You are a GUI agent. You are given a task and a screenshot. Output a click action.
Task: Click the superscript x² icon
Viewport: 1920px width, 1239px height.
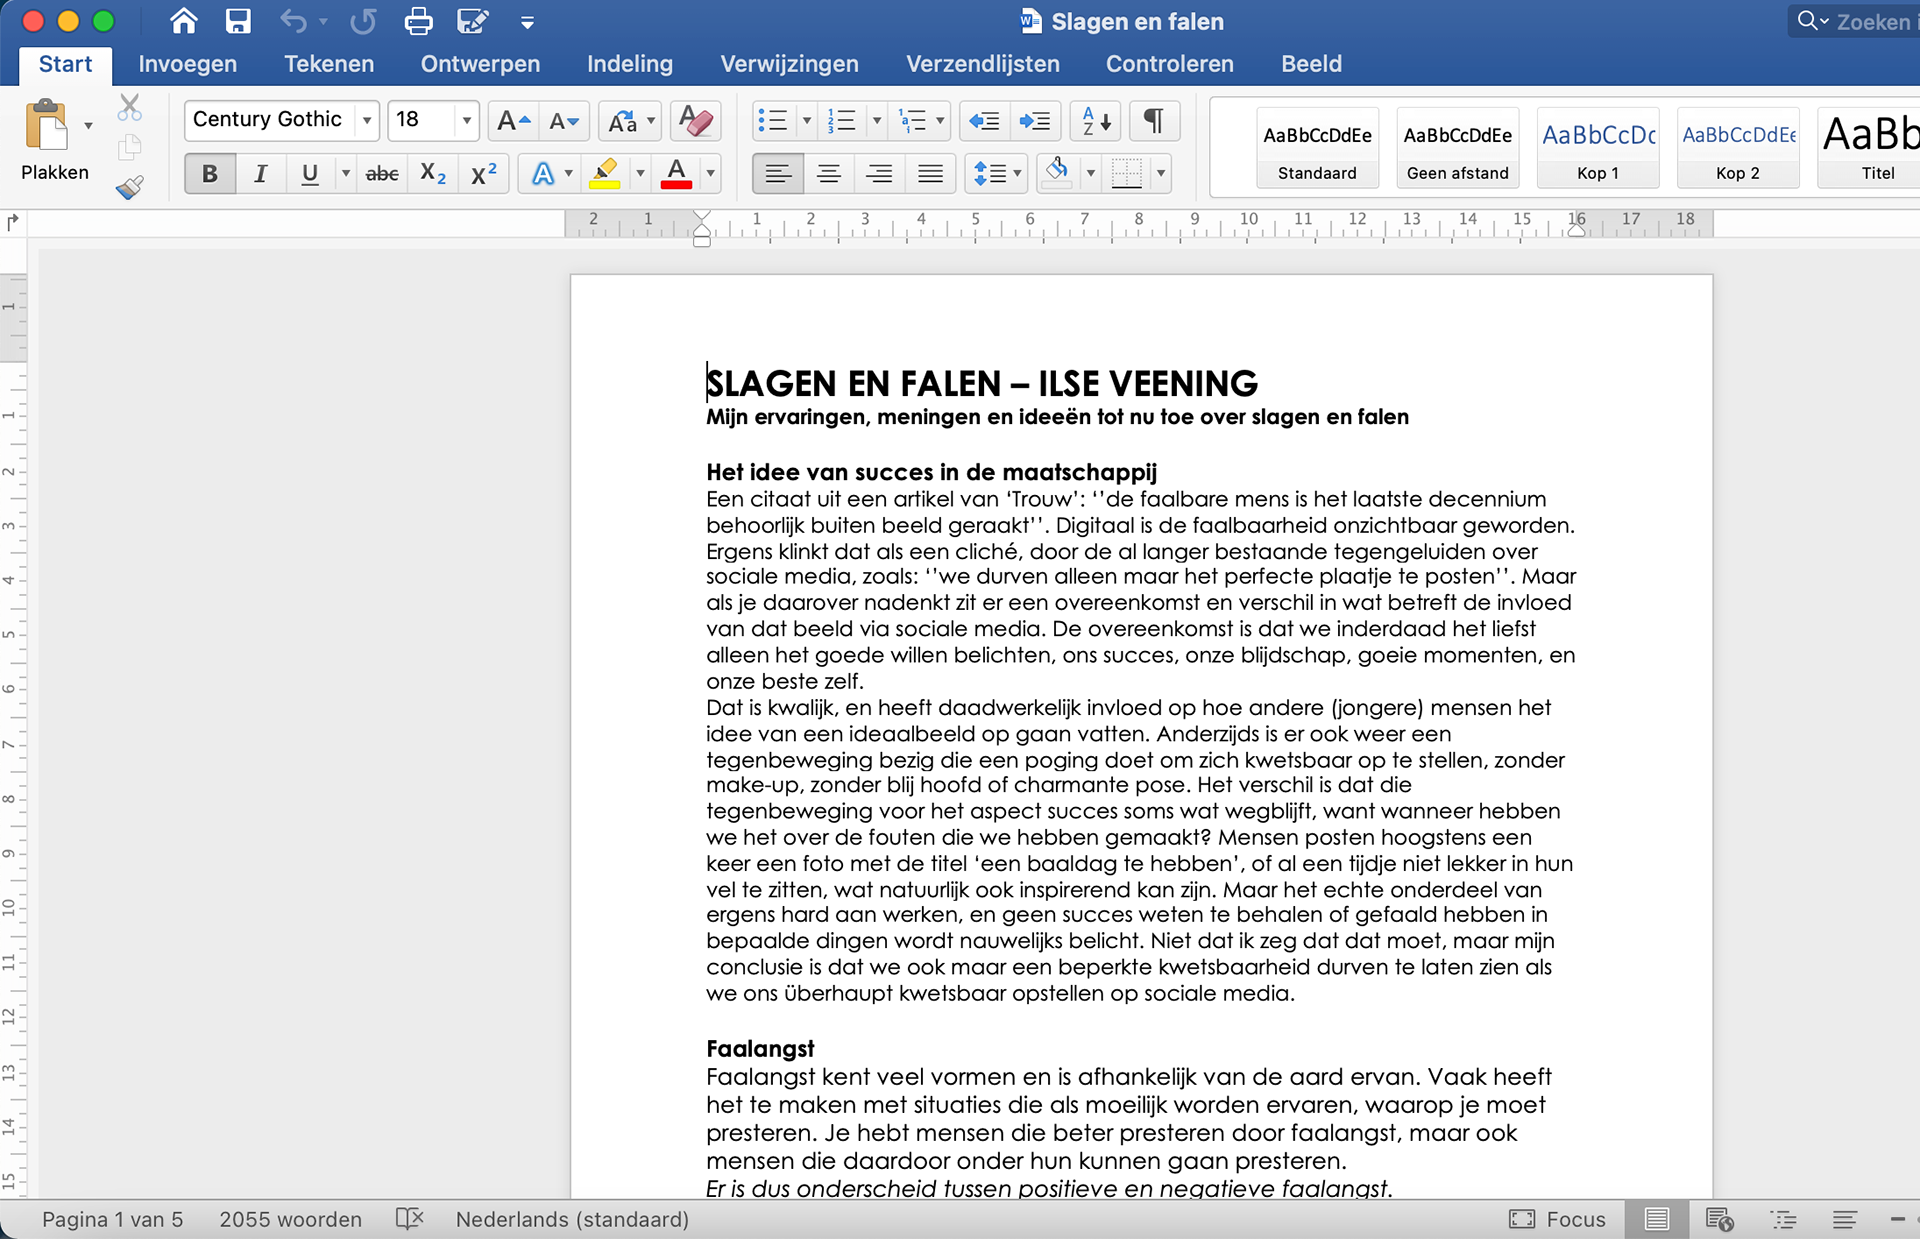[484, 173]
